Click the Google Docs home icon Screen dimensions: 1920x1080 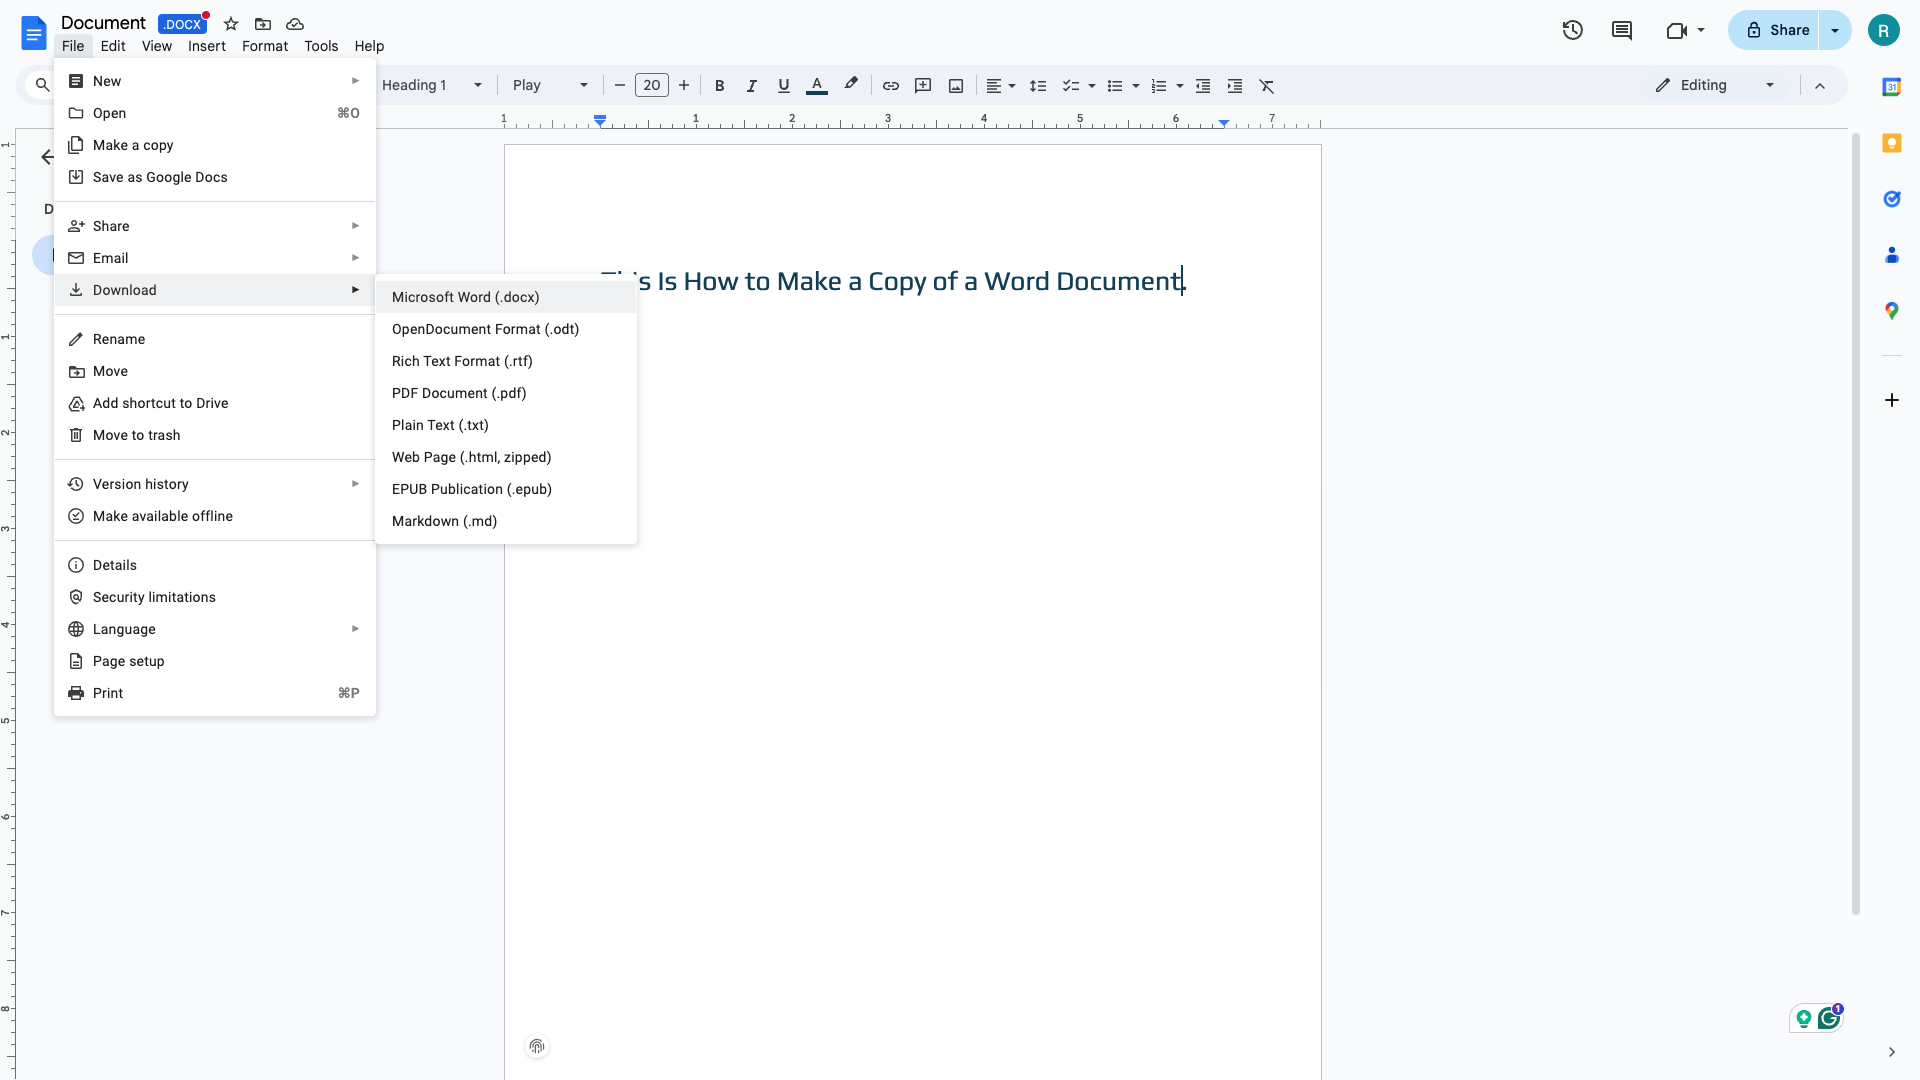click(x=33, y=34)
